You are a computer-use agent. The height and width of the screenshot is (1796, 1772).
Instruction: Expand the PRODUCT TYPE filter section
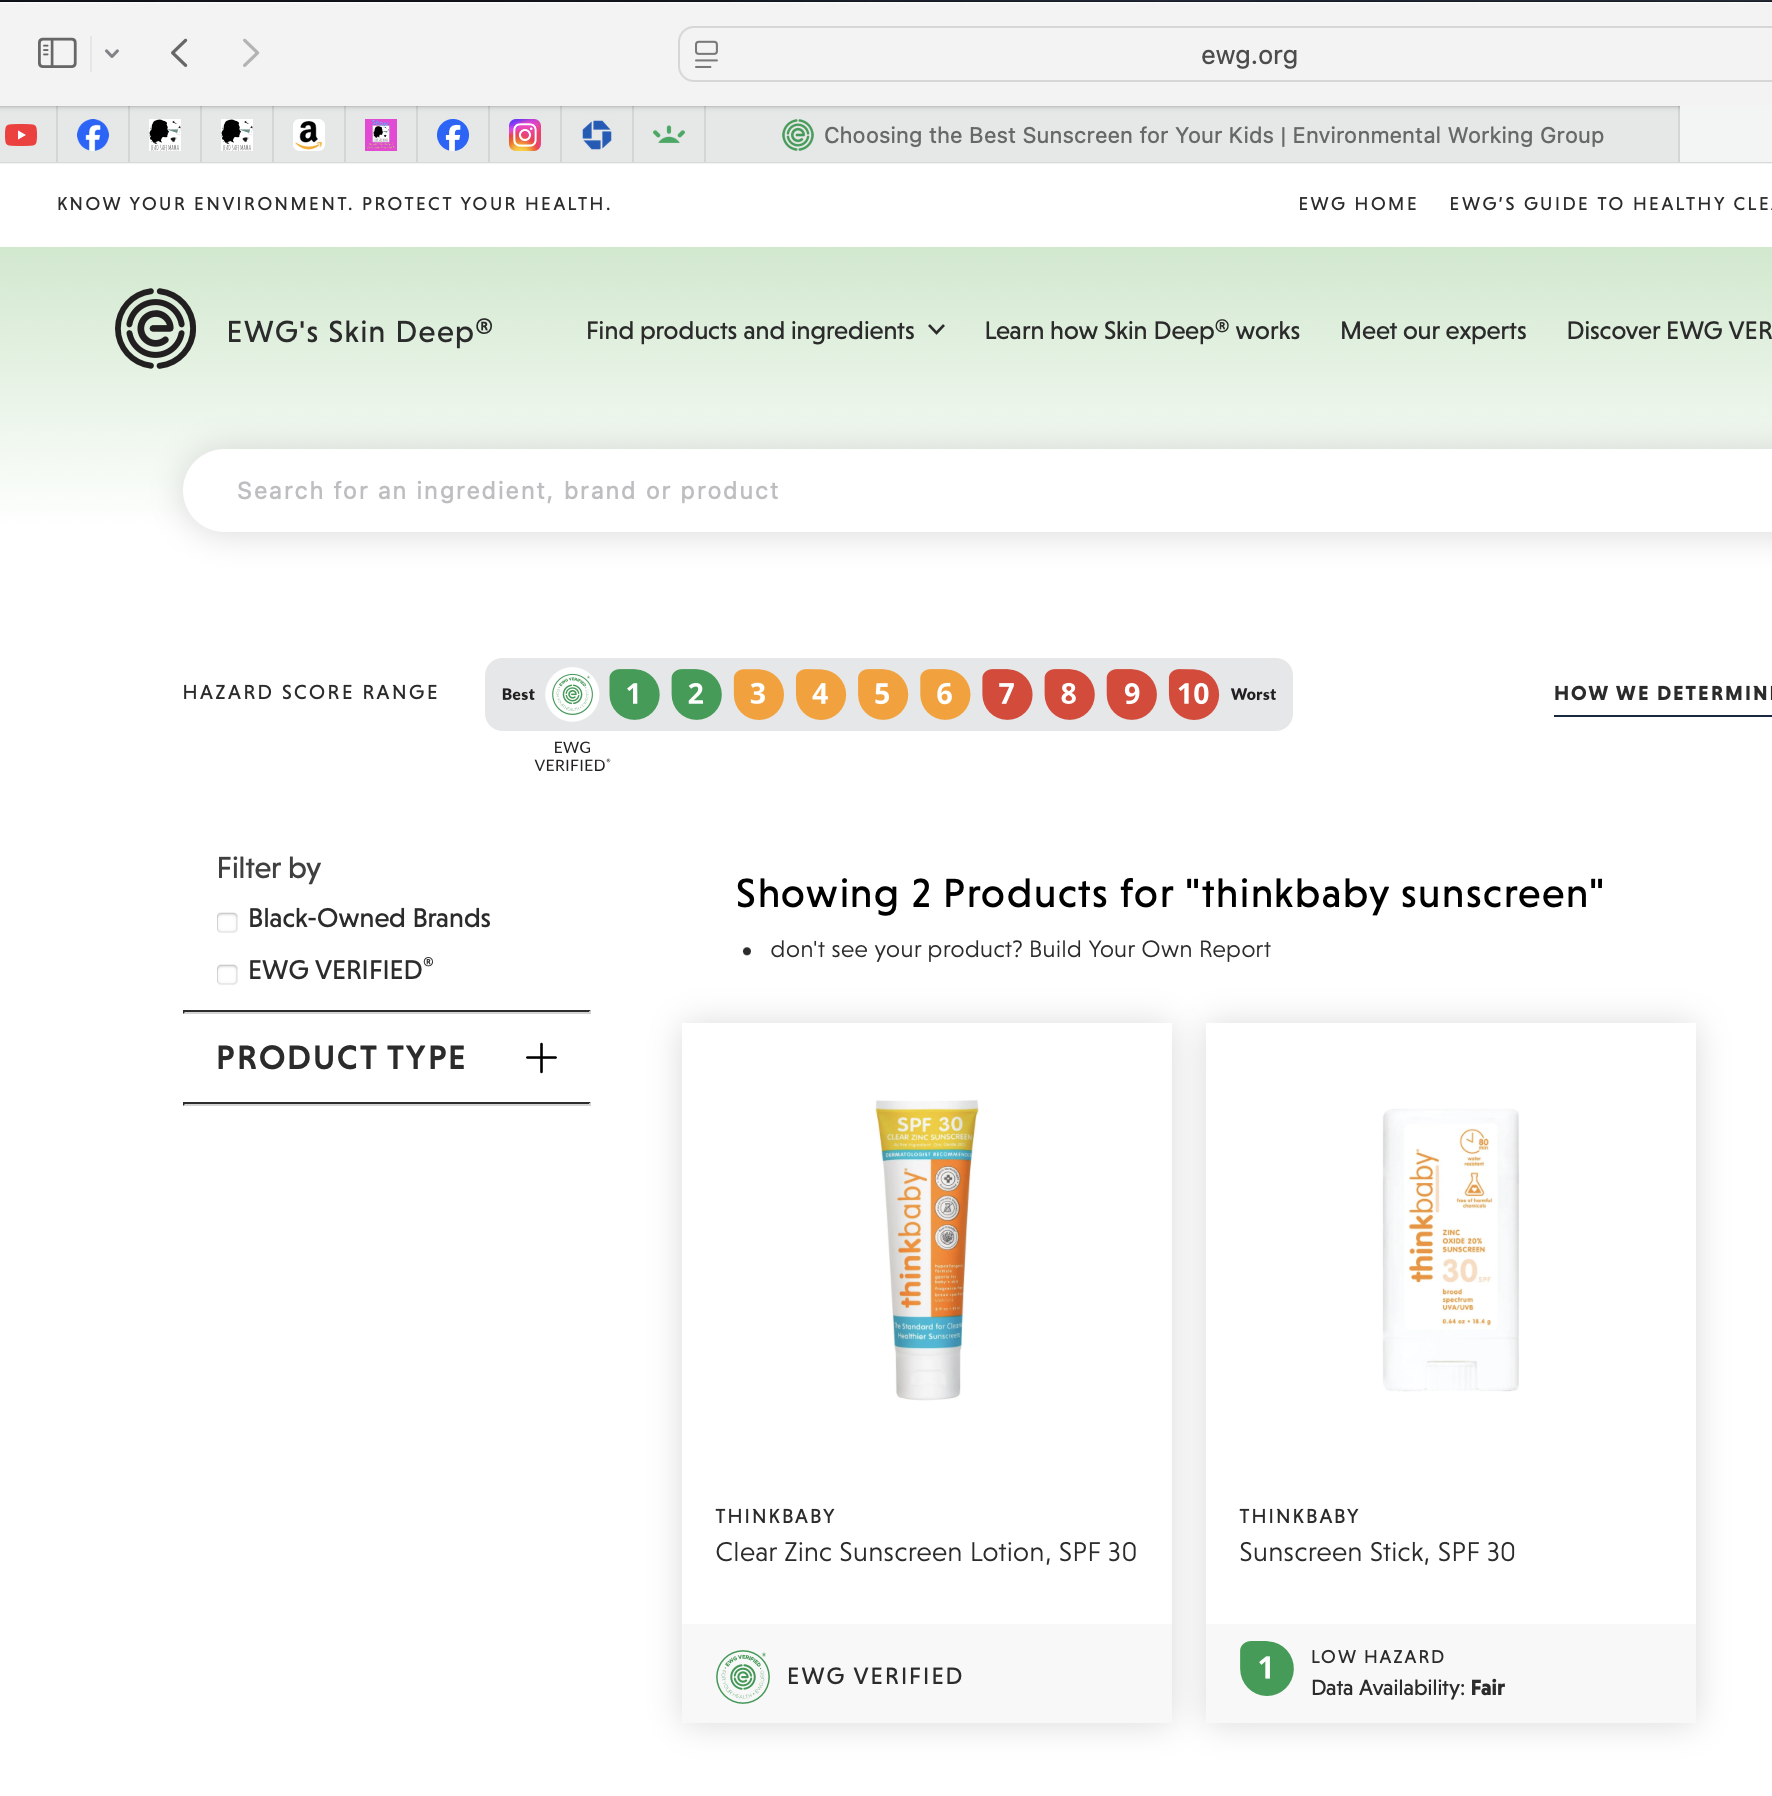(x=386, y=1058)
